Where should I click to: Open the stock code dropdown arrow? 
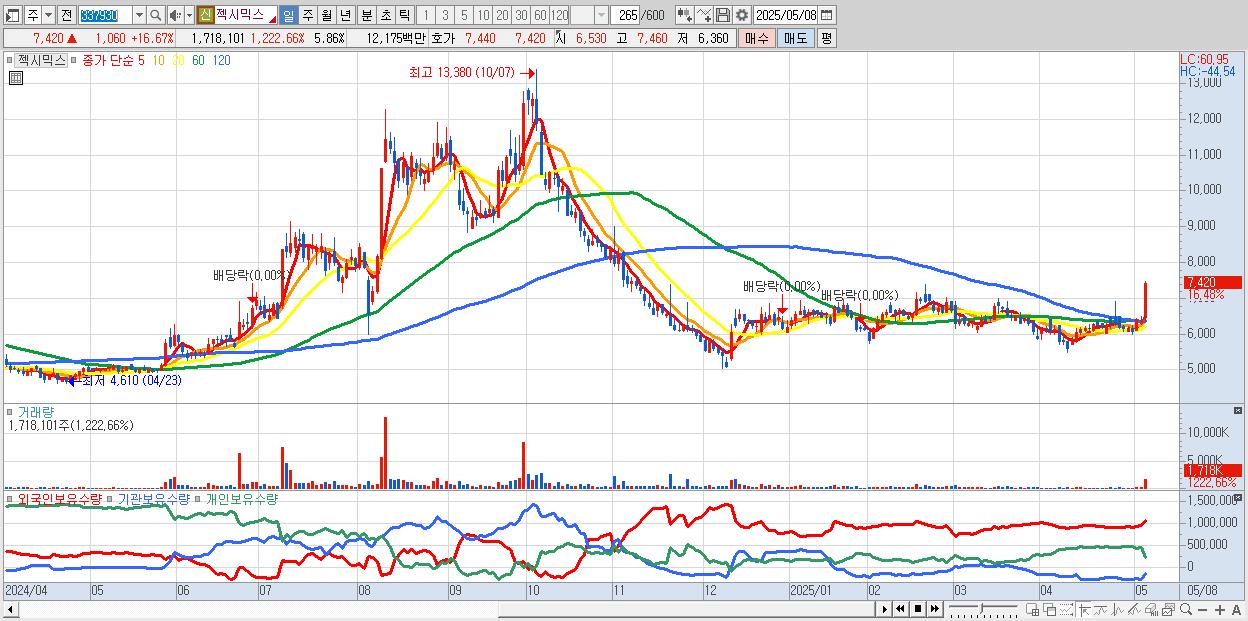click(140, 15)
